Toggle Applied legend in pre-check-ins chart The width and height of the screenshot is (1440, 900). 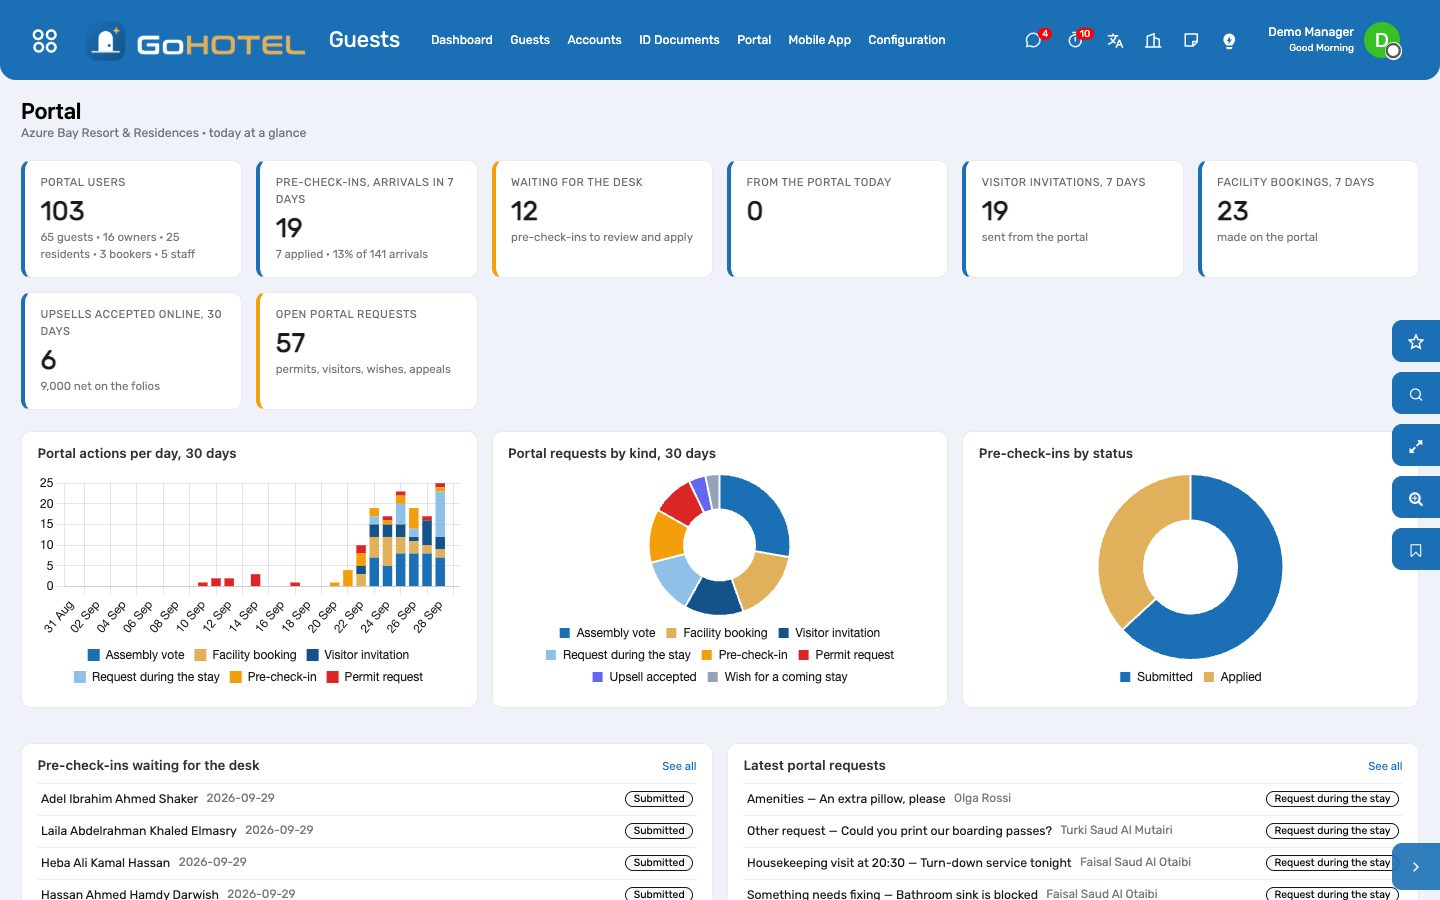coord(1232,677)
